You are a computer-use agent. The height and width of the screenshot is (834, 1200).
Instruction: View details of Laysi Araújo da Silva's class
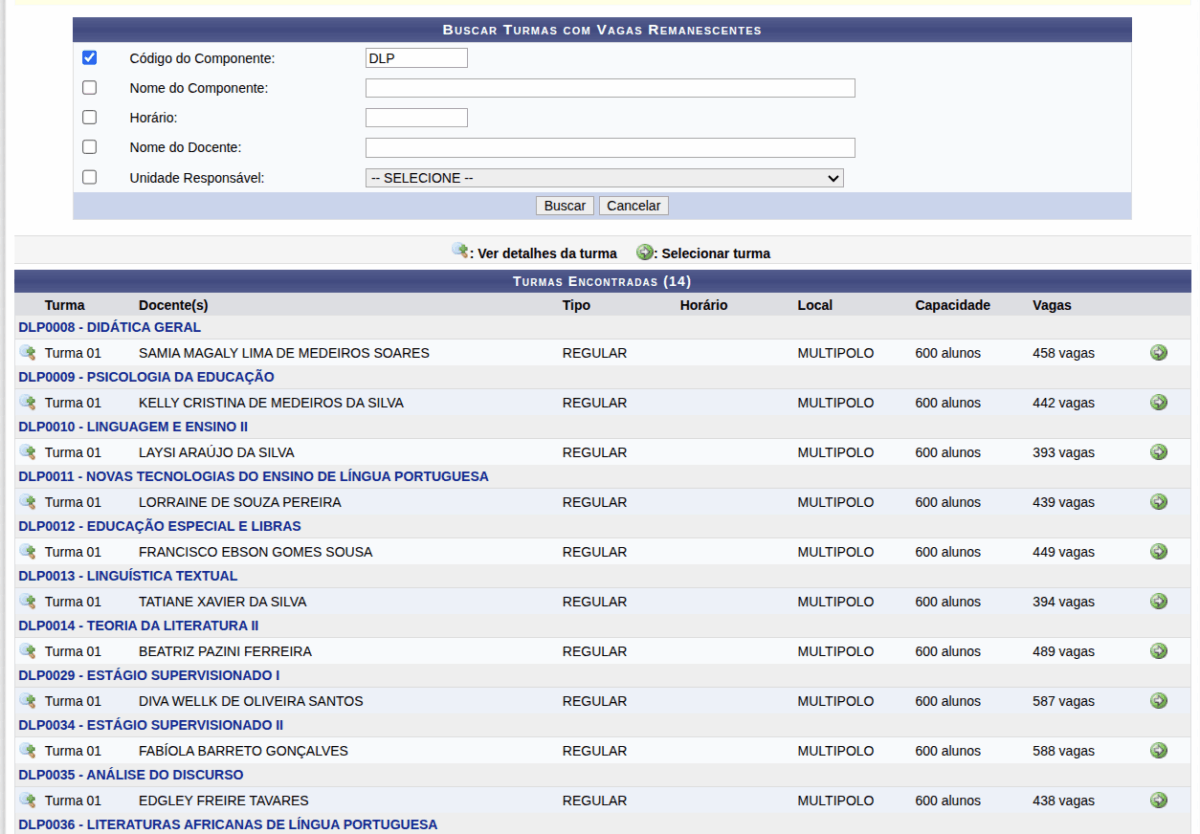tap(27, 452)
